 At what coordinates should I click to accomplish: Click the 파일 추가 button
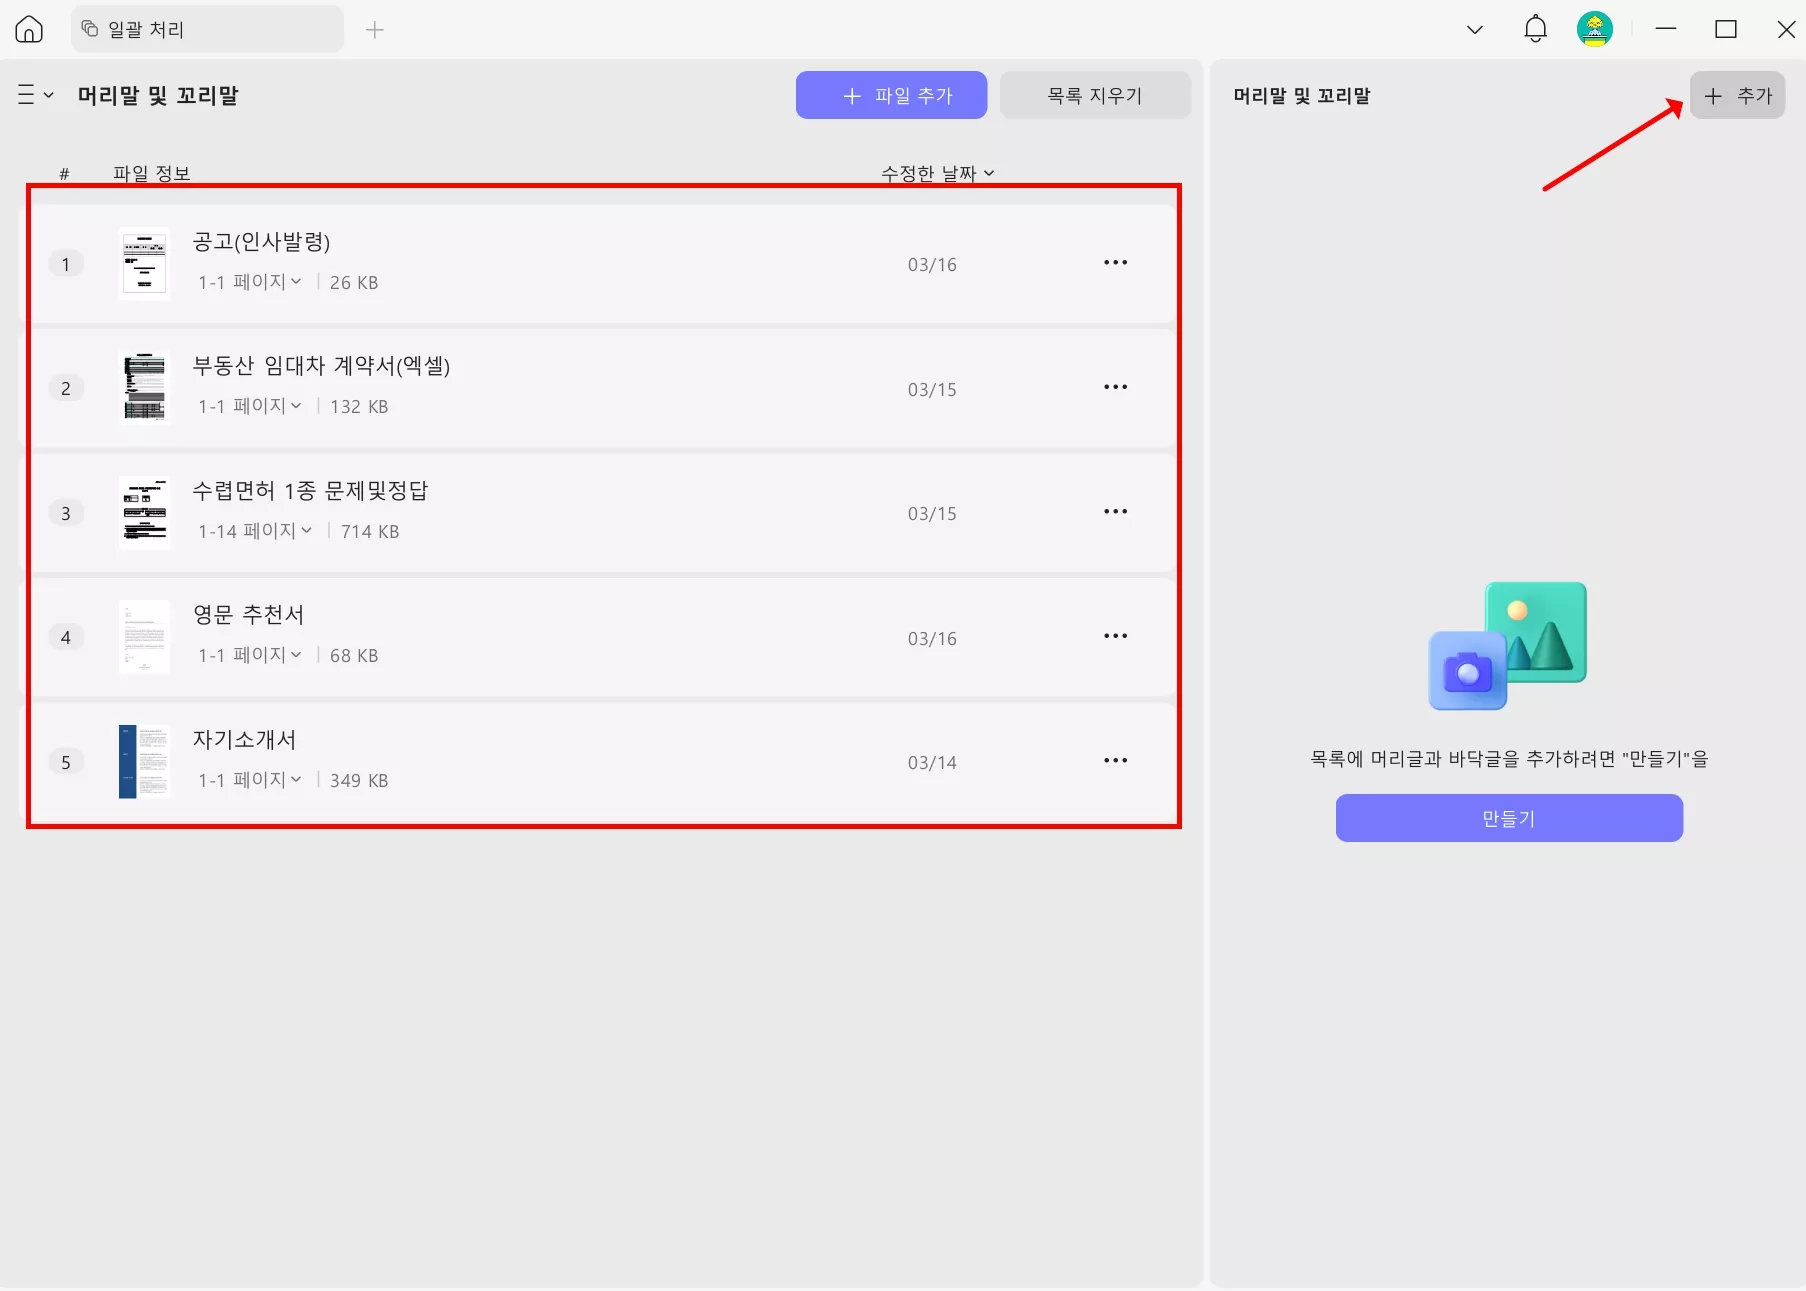(890, 94)
